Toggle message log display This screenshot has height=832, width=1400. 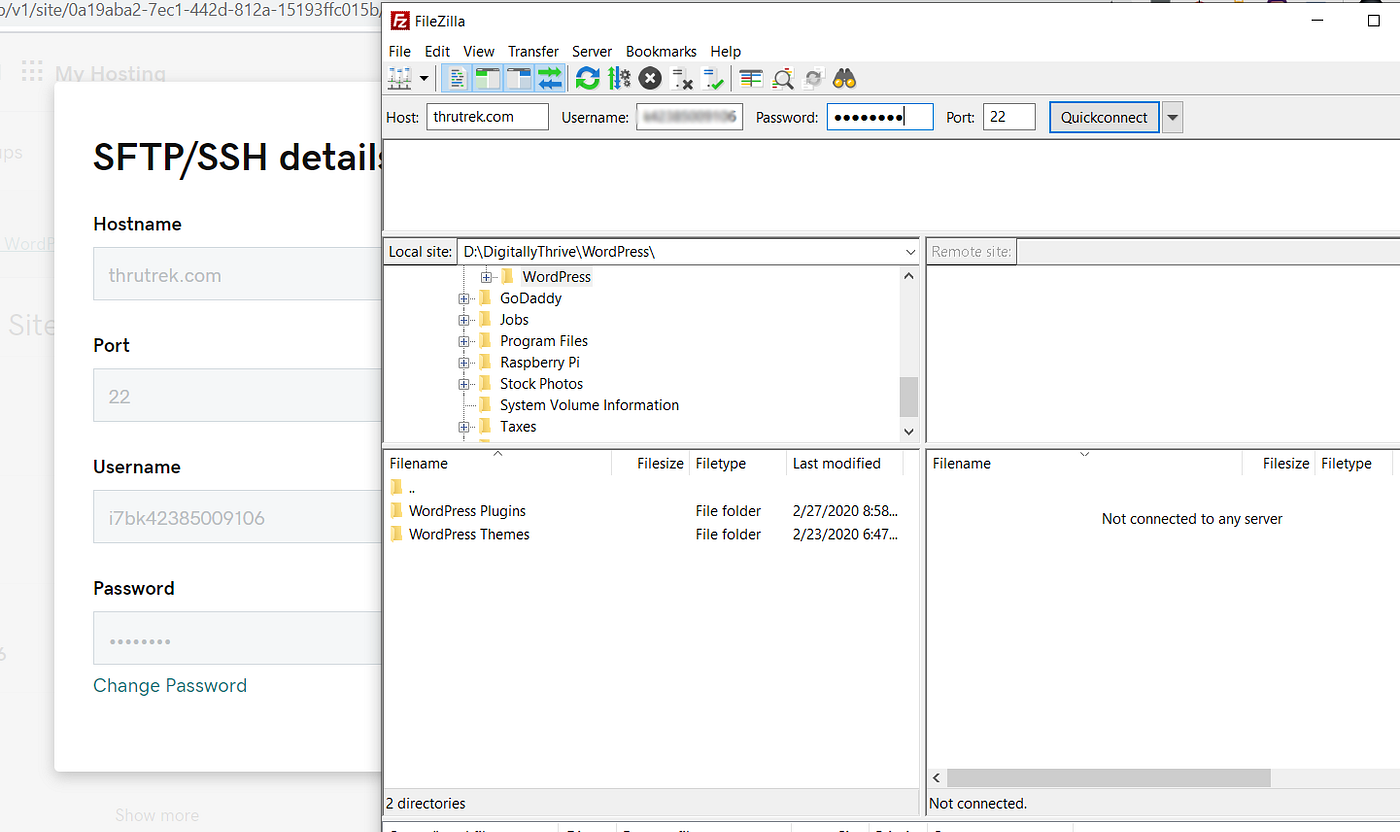(x=457, y=78)
